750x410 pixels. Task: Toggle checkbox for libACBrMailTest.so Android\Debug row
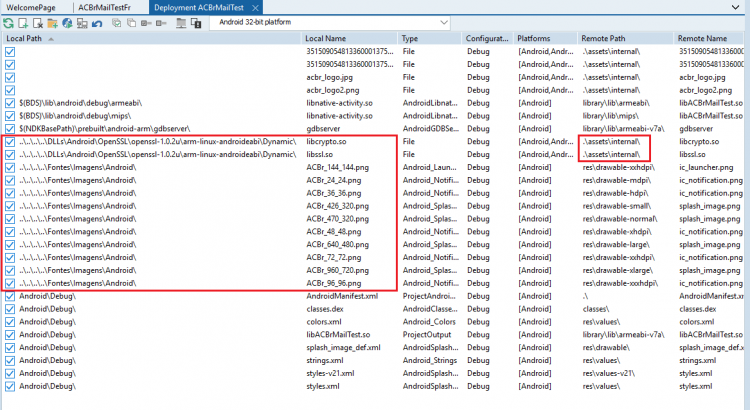(10, 335)
